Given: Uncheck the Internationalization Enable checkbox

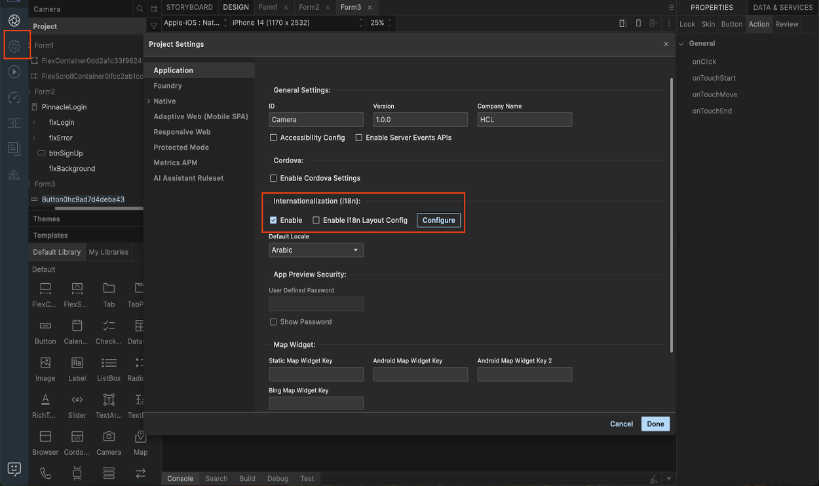Looking at the screenshot, I should (274, 220).
